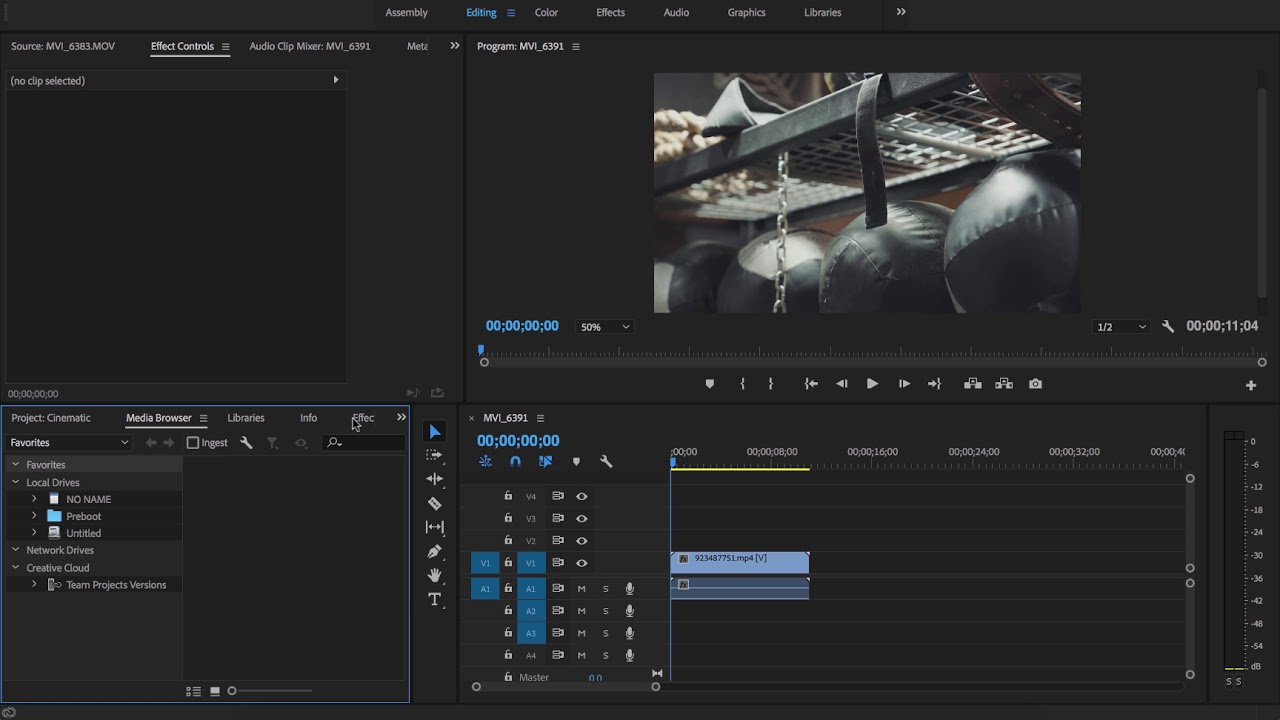Select the 923487751.mp4 video clip
1280x720 pixels.
739,562
